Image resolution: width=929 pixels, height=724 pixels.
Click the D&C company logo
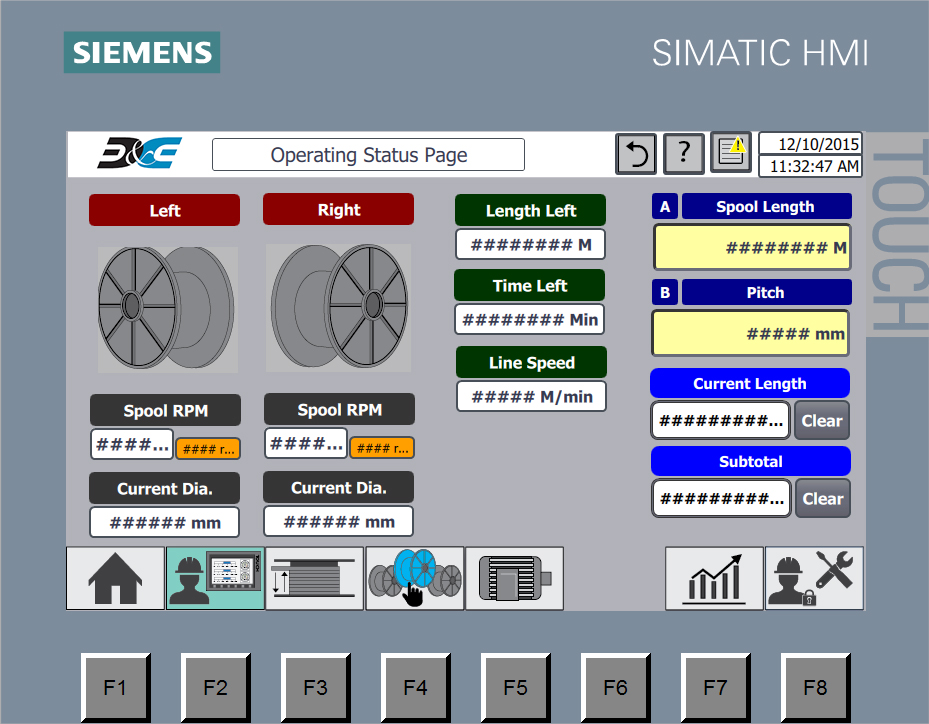click(140, 153)
